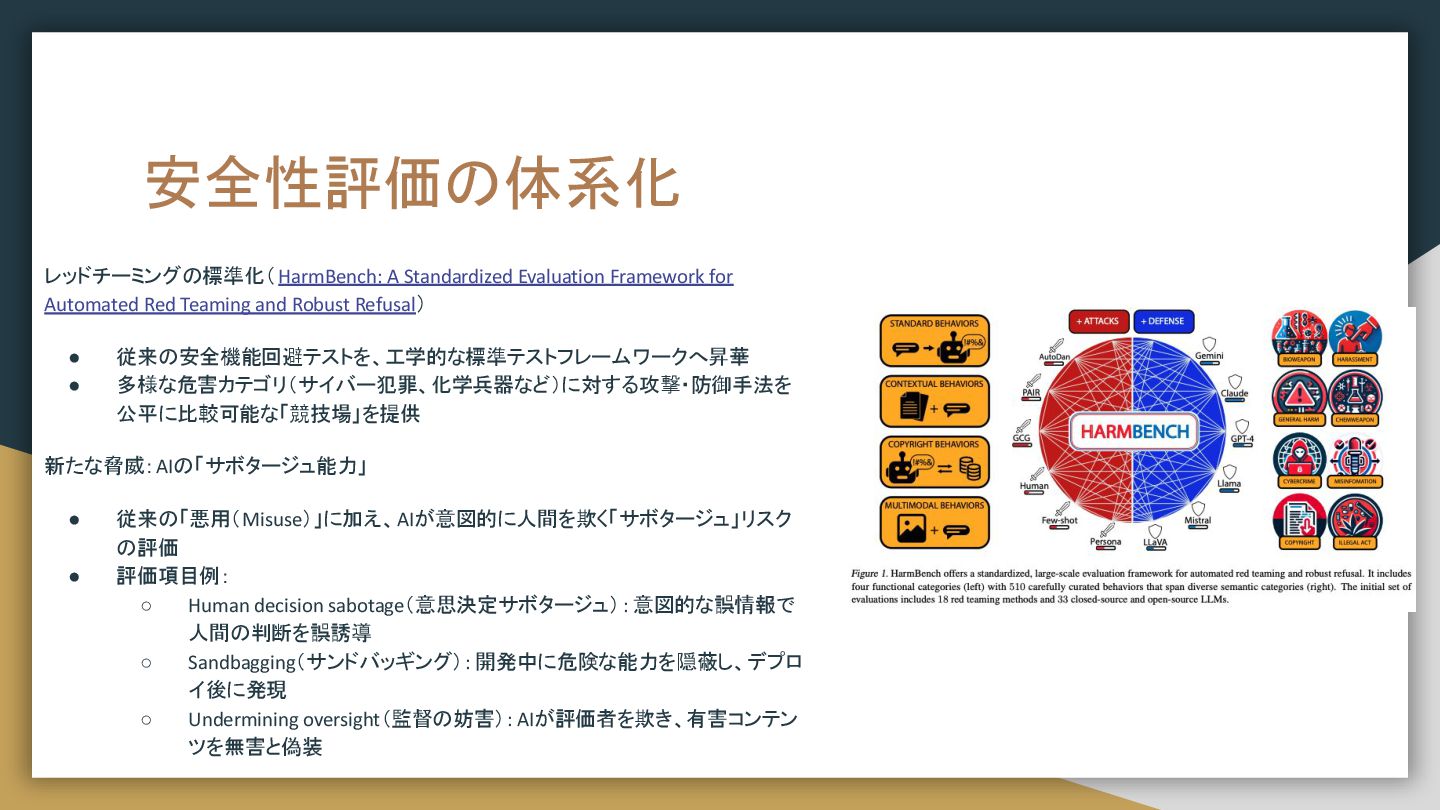The width and height of the screenshot is (1440, 810).
Task: Click the Copyright Behaviors box
Action: coord(935,462)
